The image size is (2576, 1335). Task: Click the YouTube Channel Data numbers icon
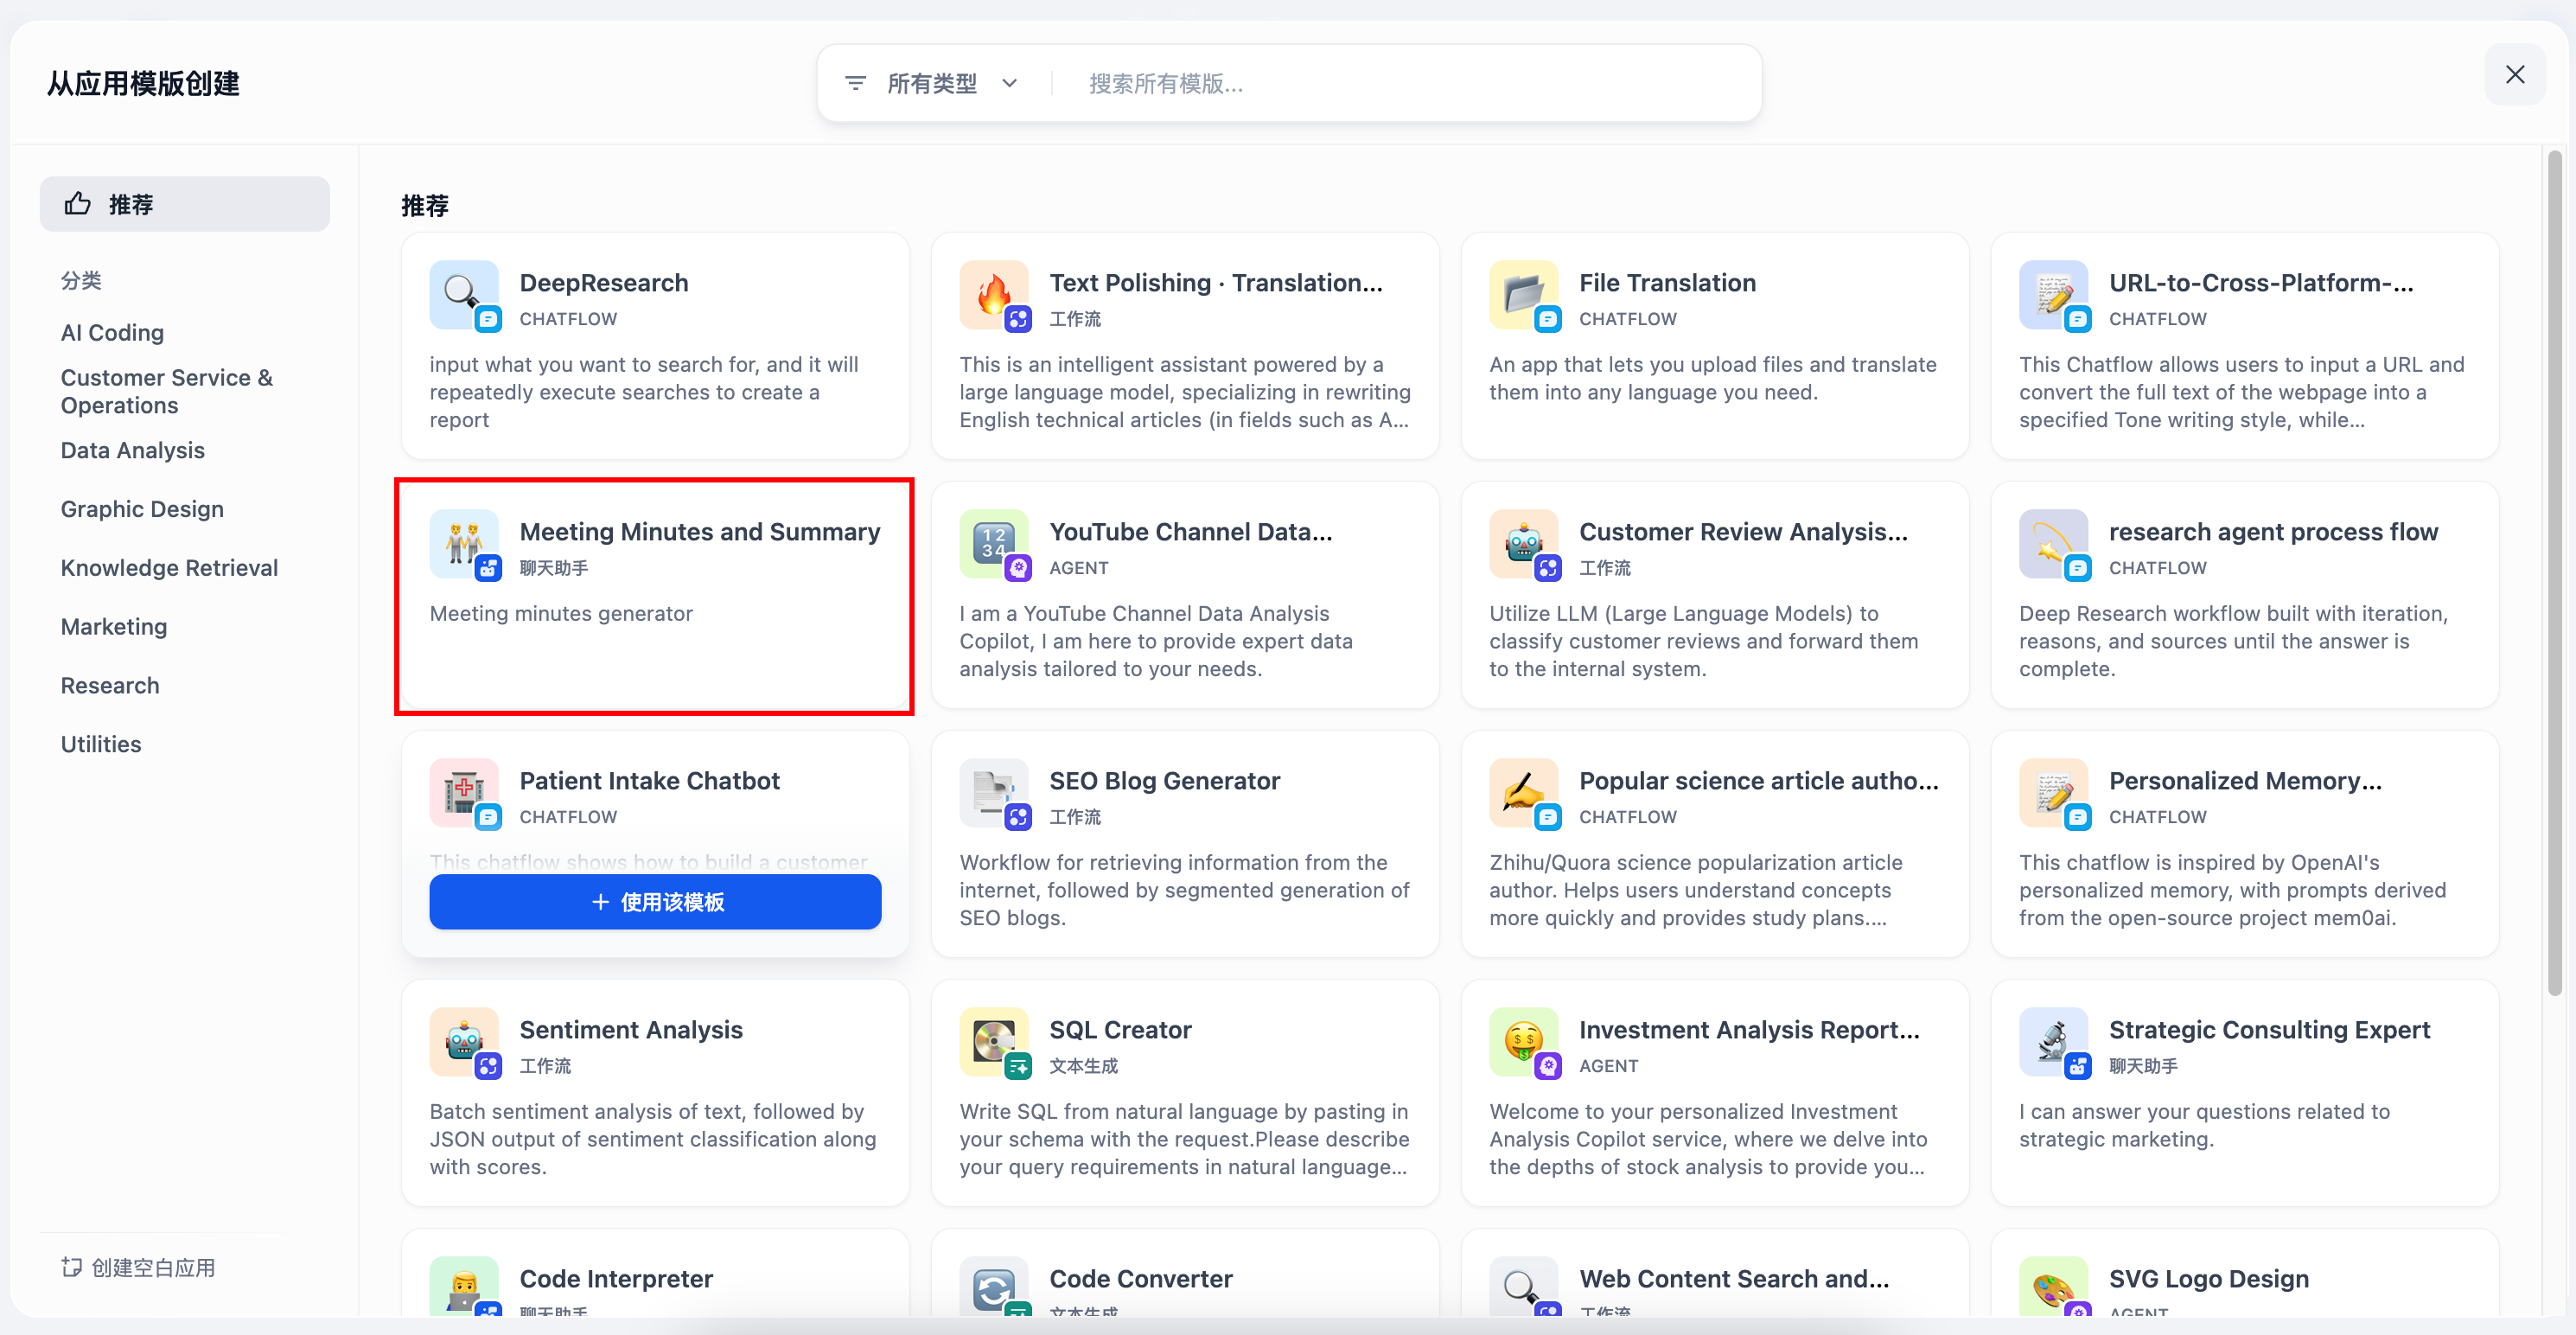point(993,544)
